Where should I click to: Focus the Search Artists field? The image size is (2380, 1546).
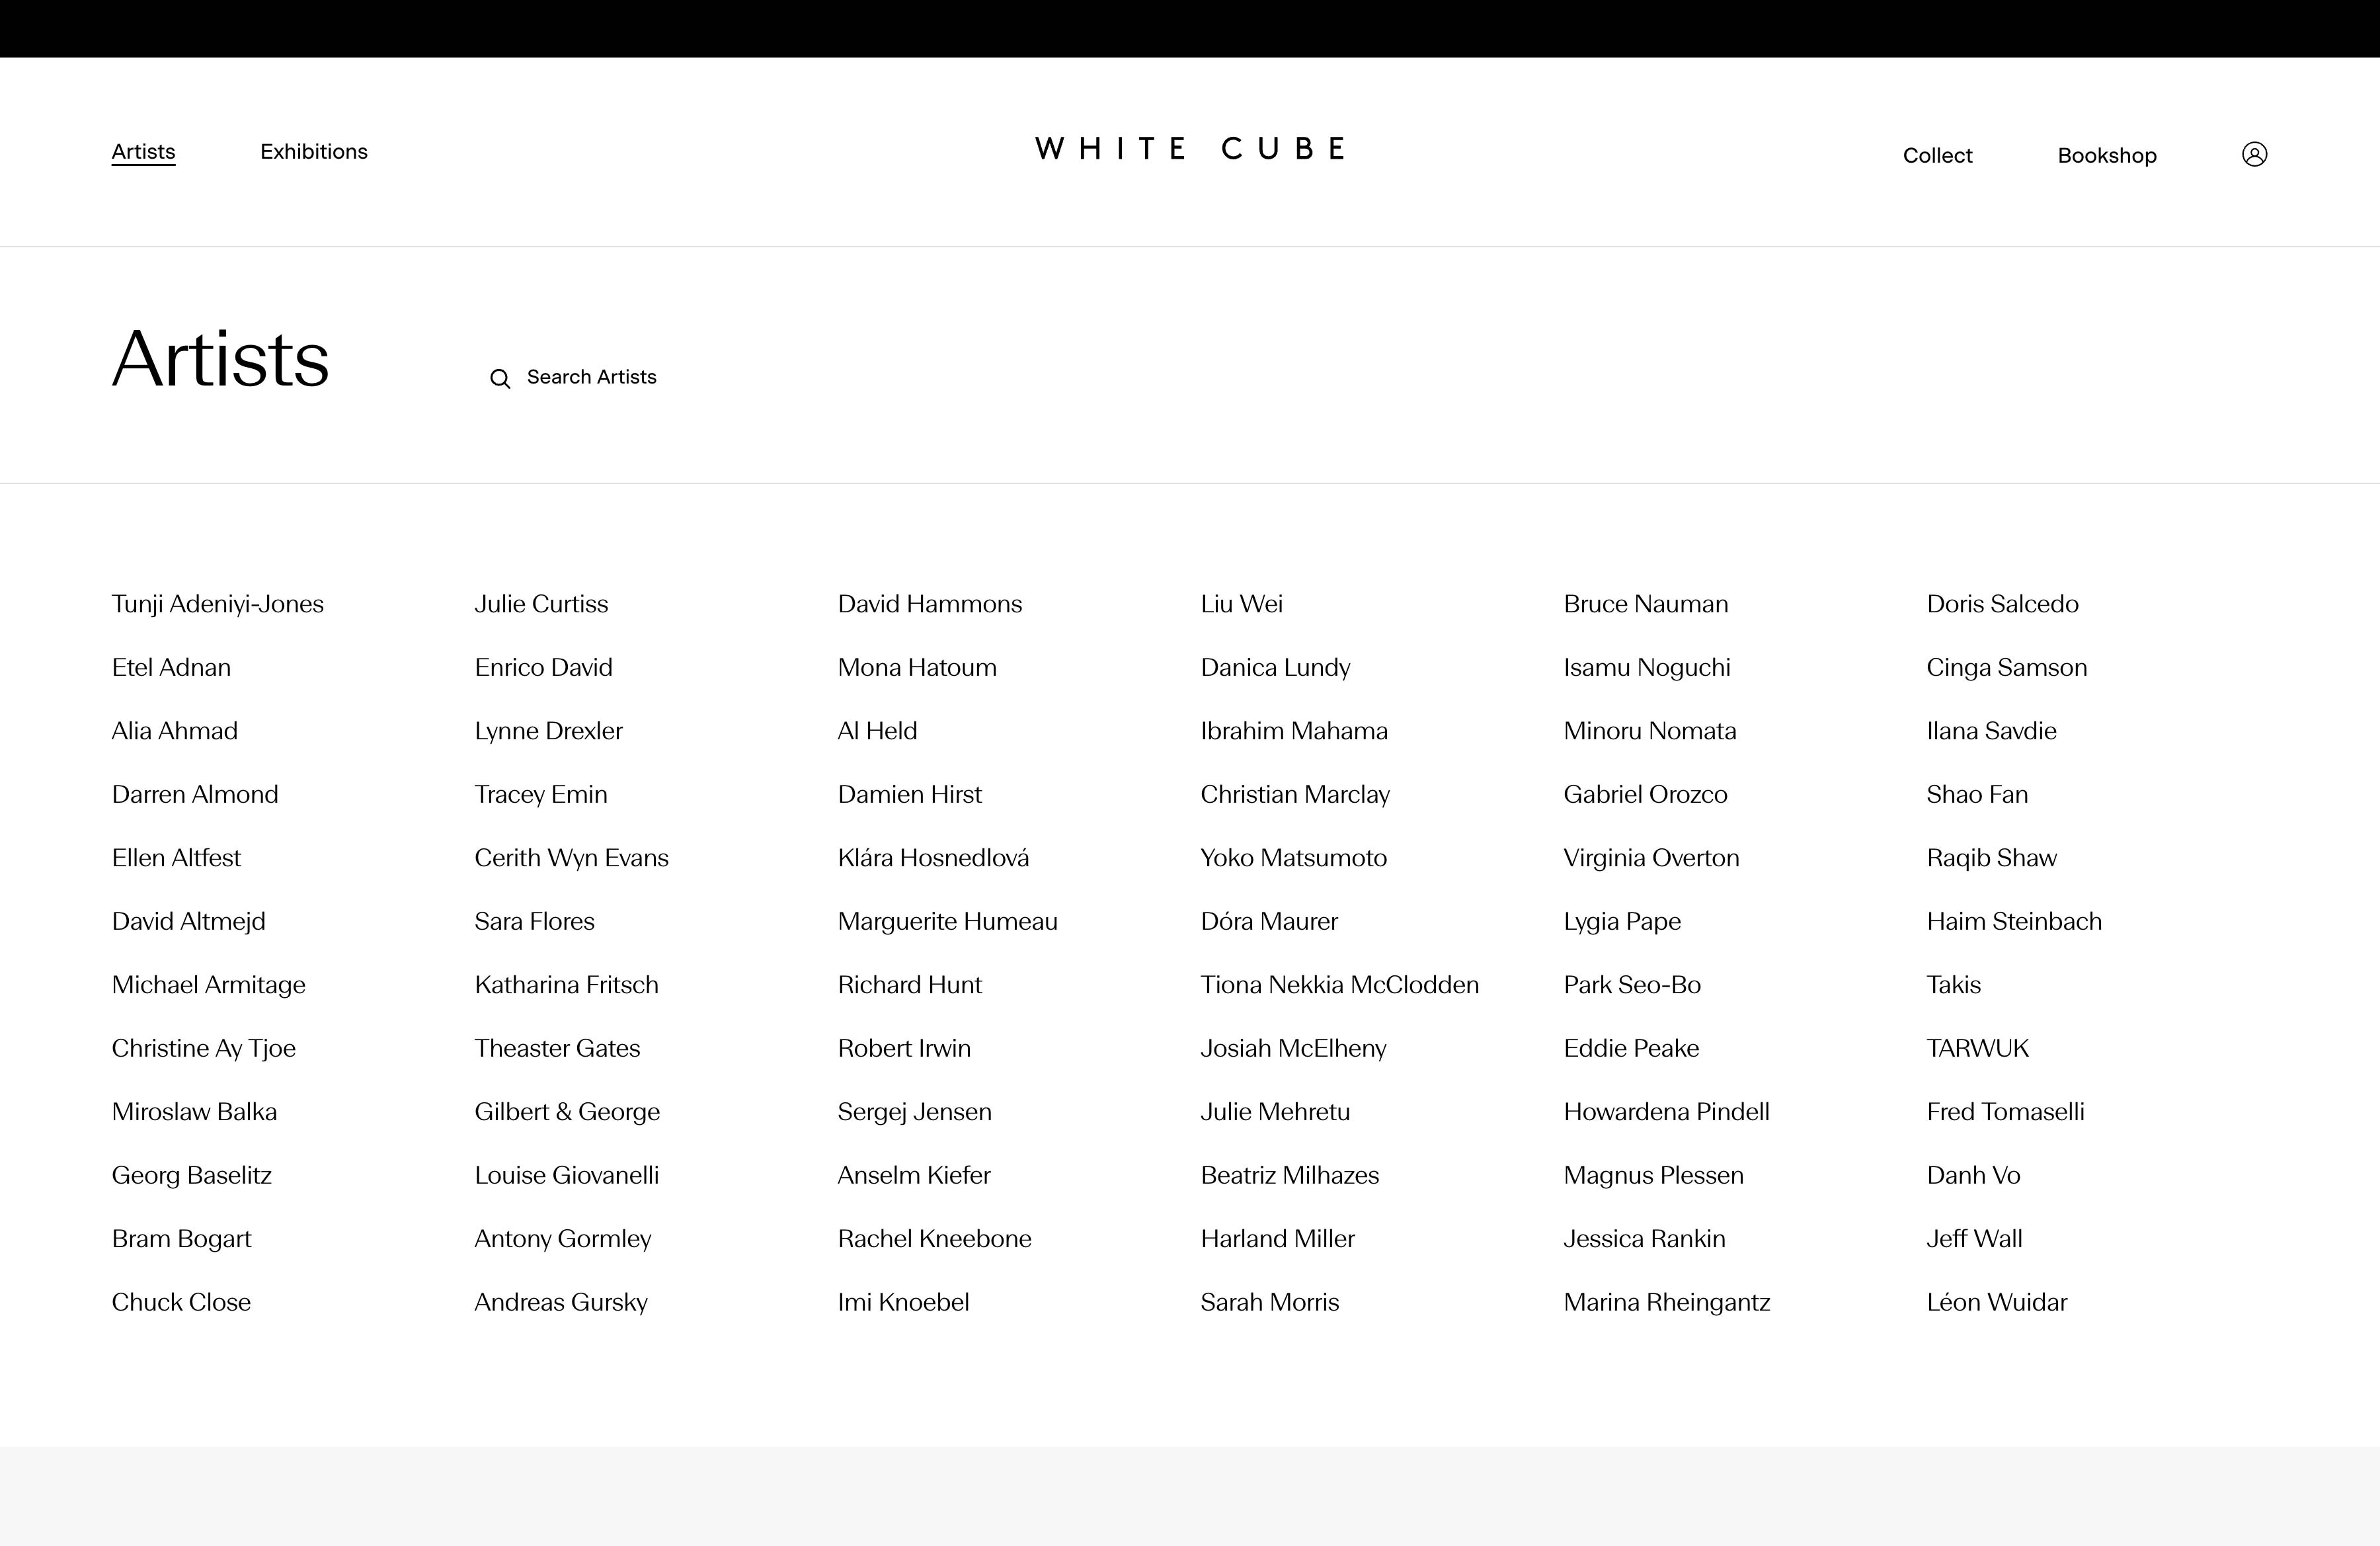591,377
